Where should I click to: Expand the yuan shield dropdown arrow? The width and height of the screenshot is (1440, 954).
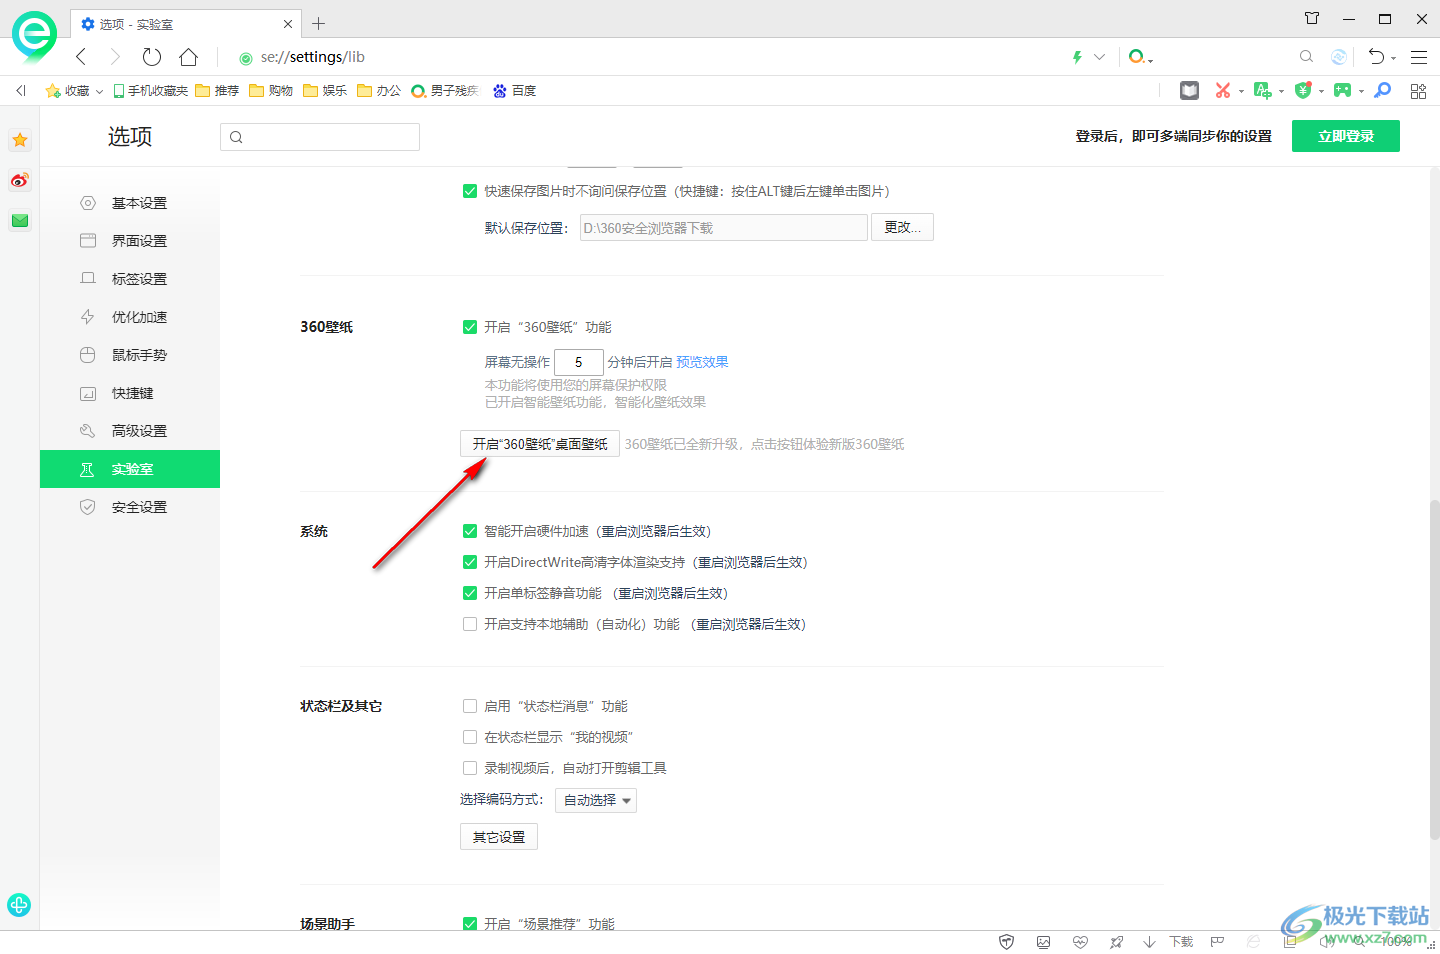[1321, 91]
